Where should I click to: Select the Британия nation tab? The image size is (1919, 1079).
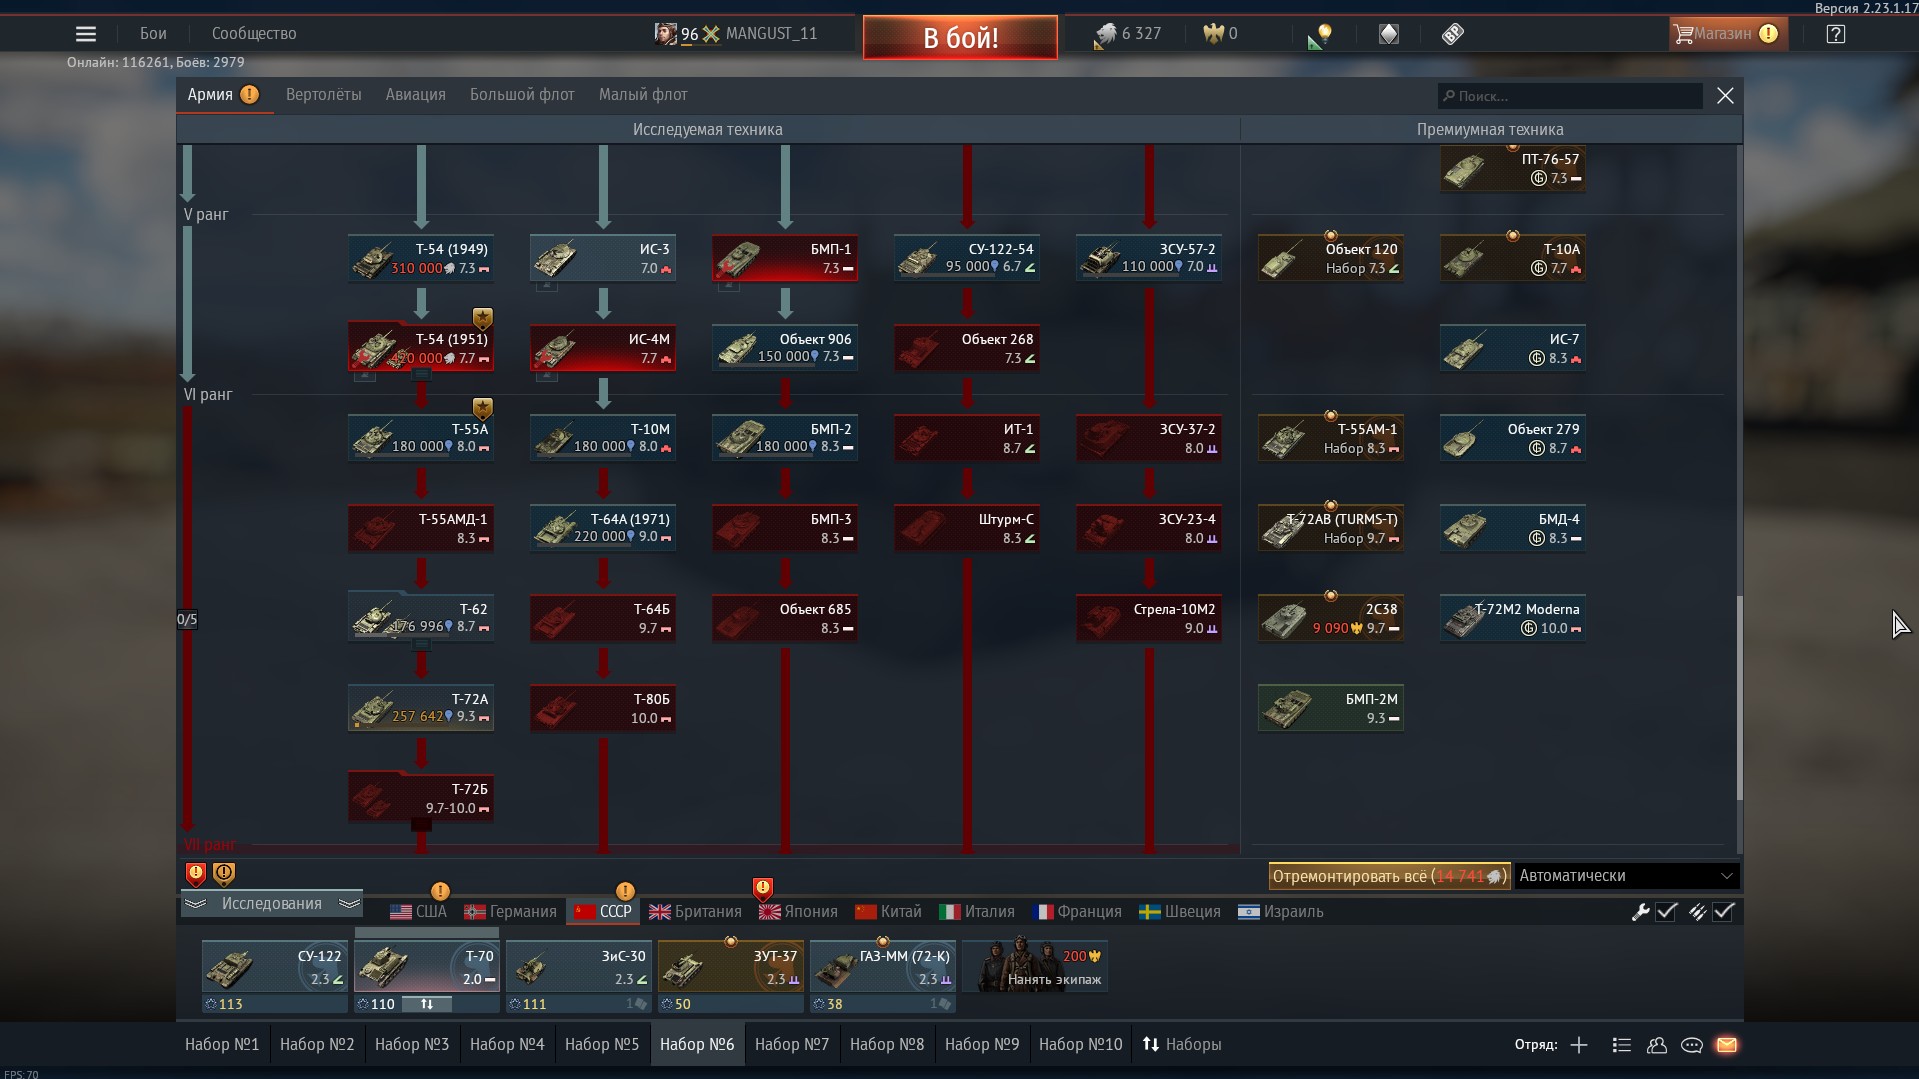[x=695, y=912]
